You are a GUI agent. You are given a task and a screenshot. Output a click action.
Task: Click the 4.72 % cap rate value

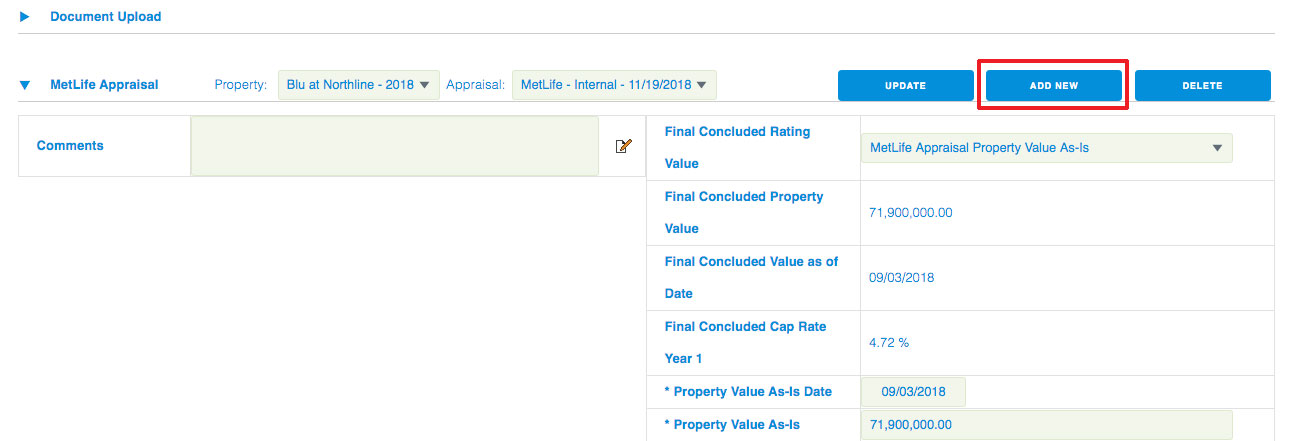coord(889,343)
